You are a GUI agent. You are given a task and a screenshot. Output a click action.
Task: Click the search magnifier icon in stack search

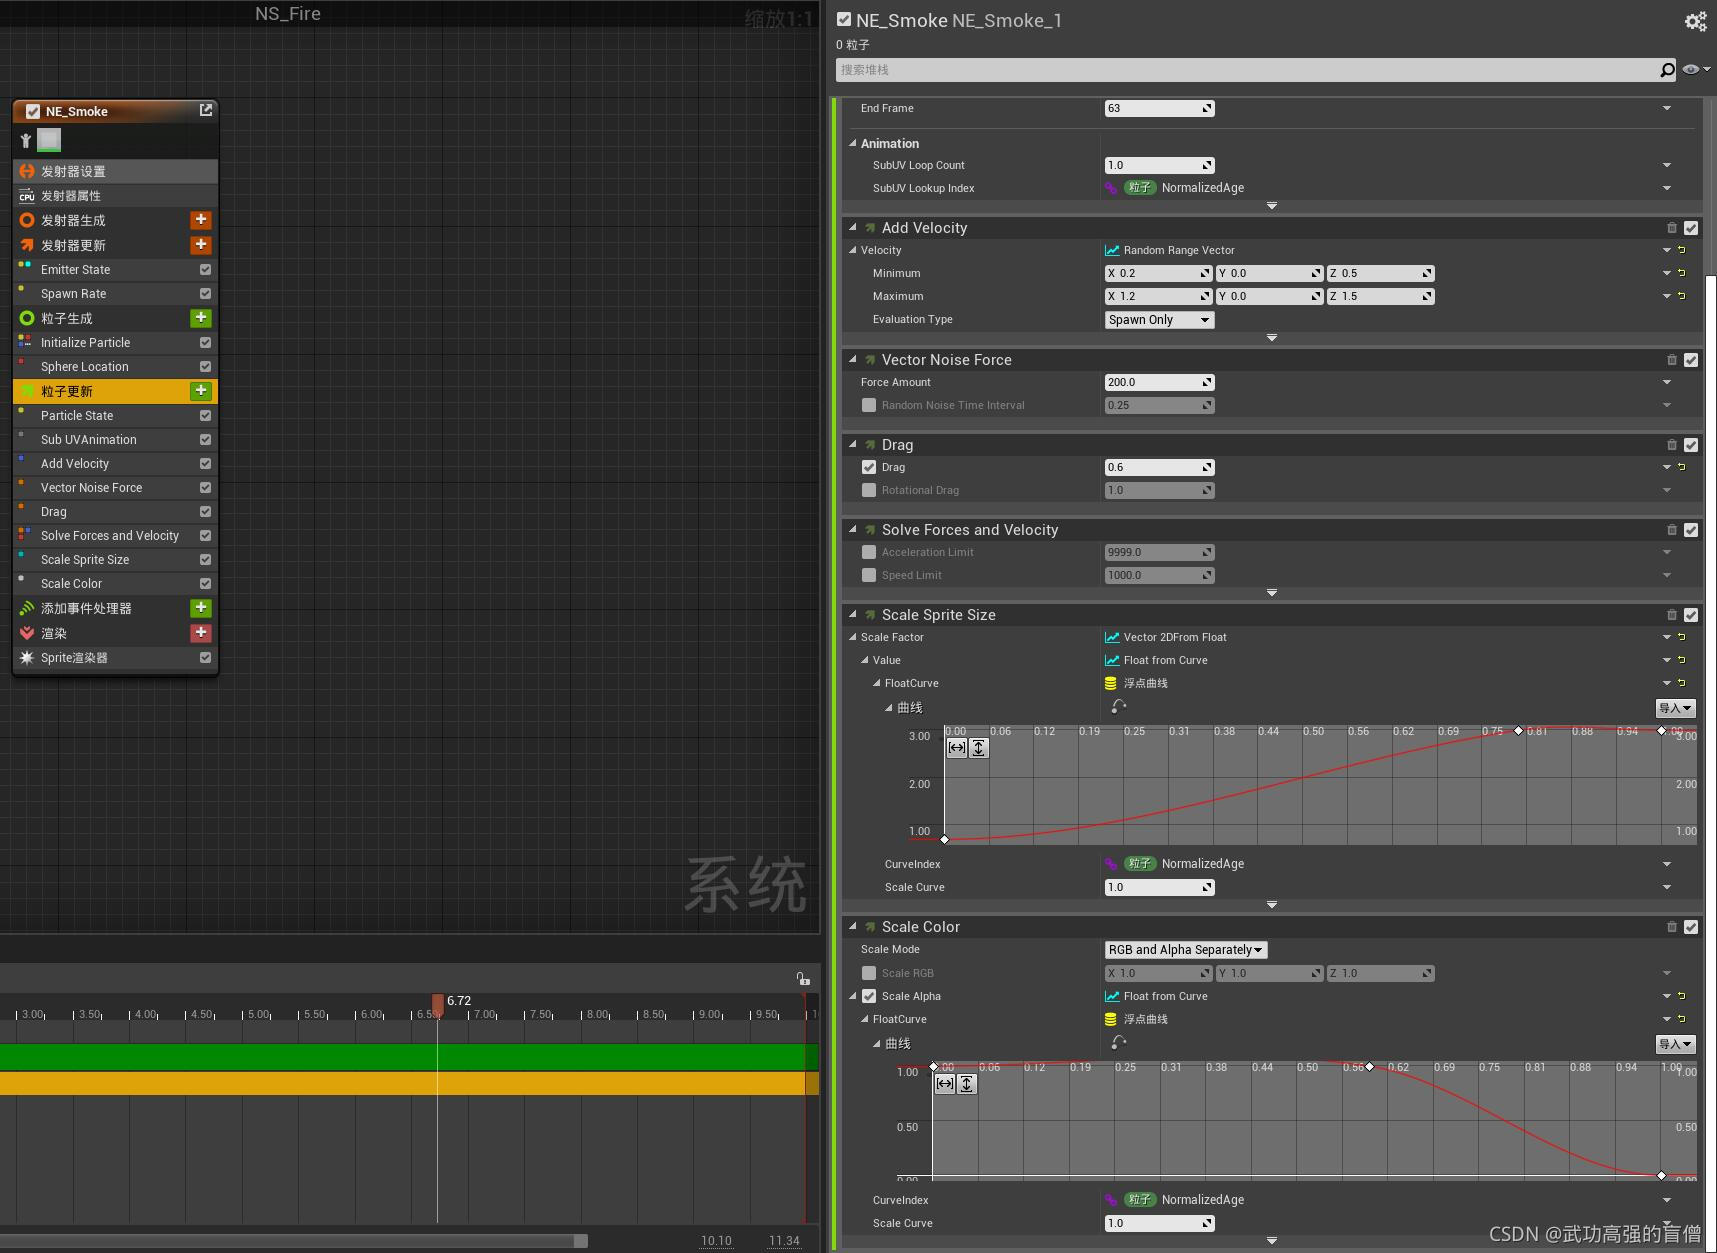coord(1667,70)
